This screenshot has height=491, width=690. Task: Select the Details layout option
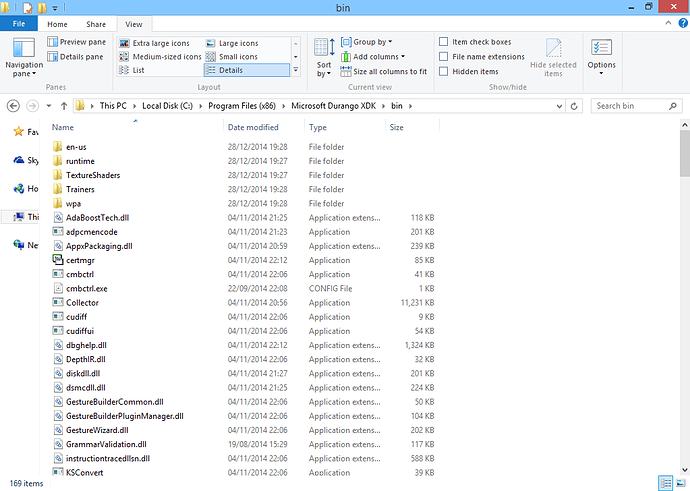[246, 70]
